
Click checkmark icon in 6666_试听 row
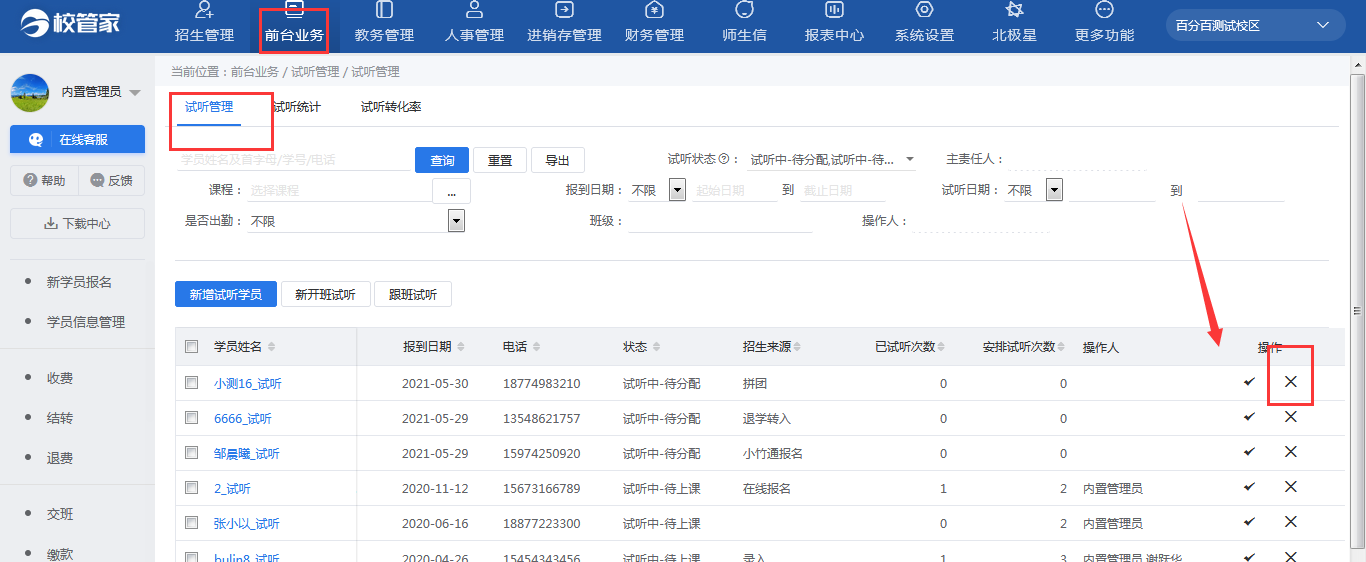point(1249,417)
